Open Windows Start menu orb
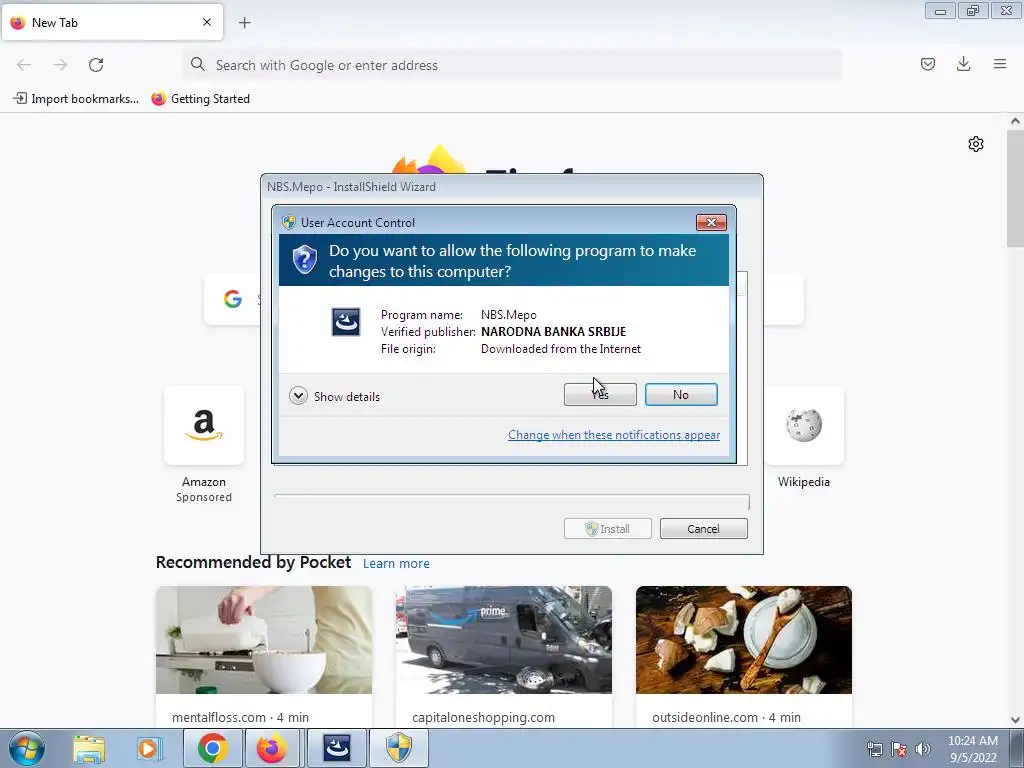This screenshot has height=768, width=1024. (27, 748)
